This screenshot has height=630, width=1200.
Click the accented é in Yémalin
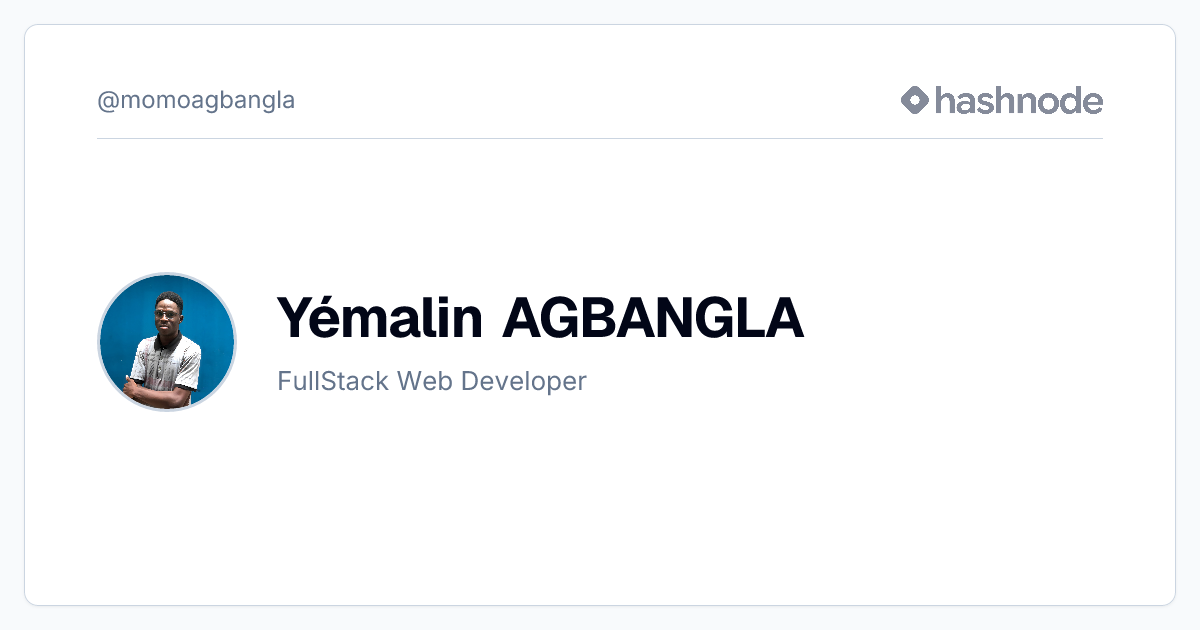pyautogui.click(x=339, y=318)
